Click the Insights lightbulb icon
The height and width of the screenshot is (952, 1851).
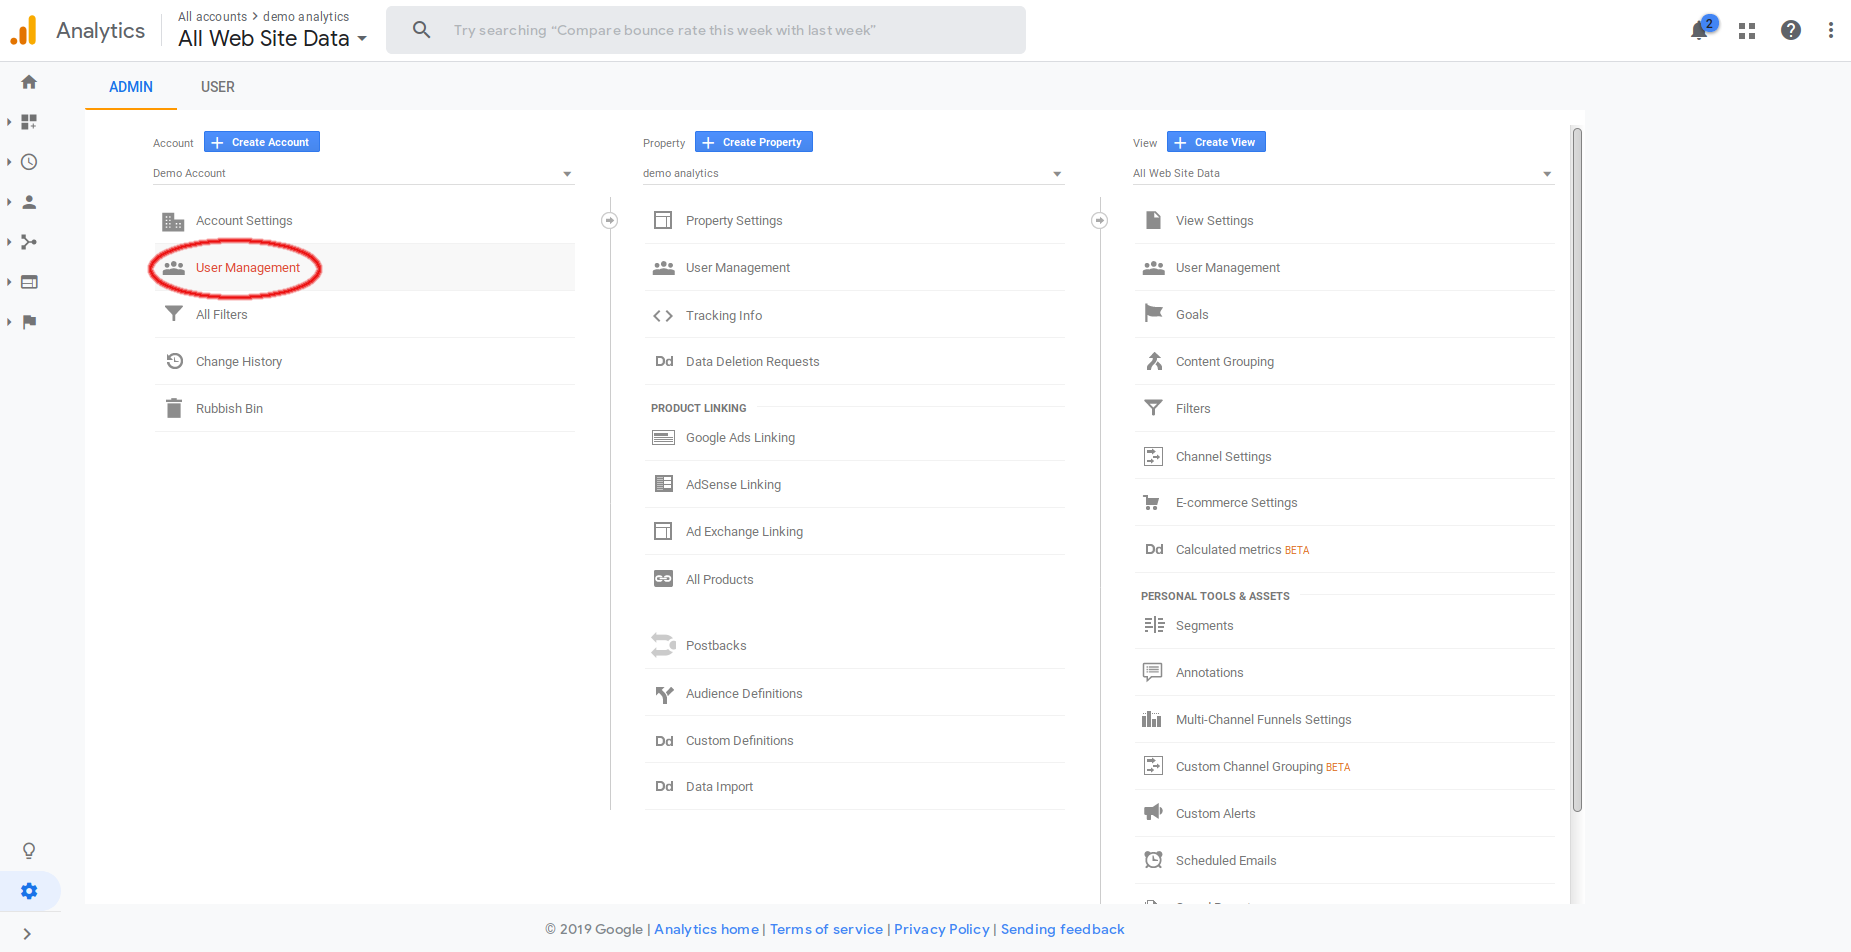point(29,849)
